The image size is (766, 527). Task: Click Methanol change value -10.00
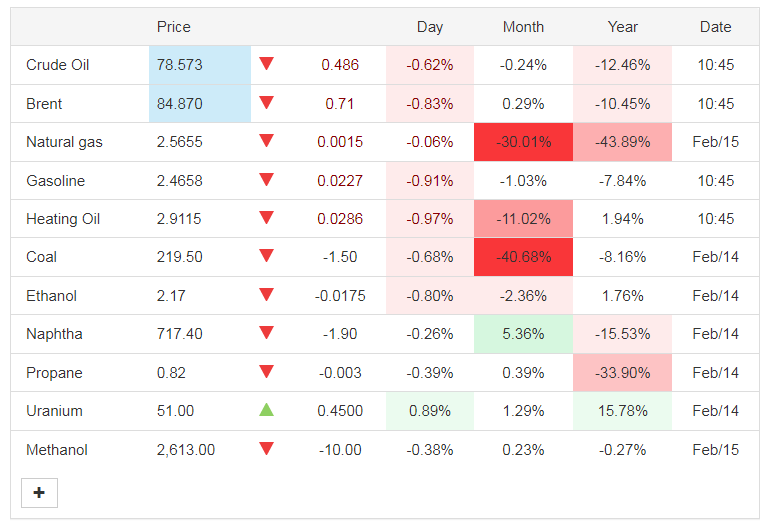click(340, 450)
